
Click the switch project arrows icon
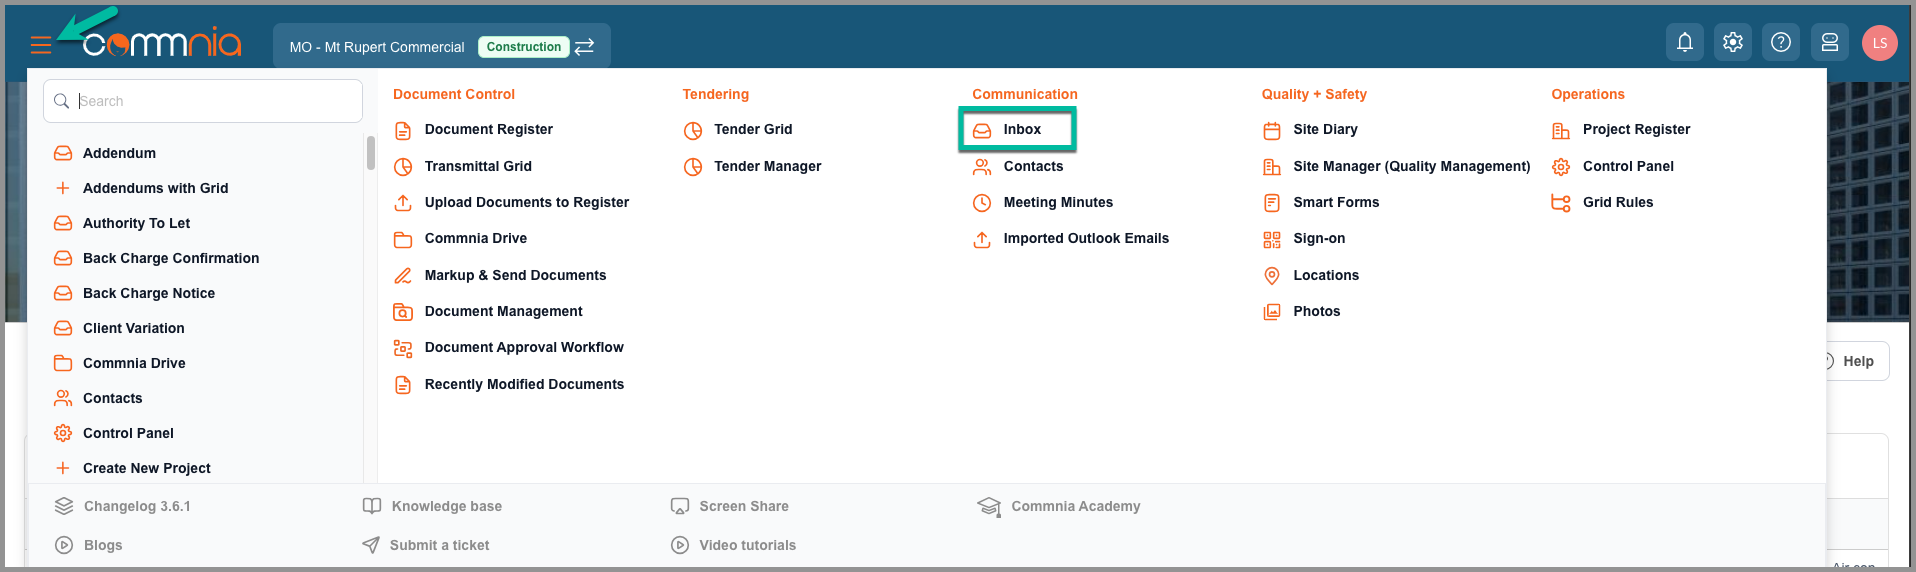click(x=585, y=47)
